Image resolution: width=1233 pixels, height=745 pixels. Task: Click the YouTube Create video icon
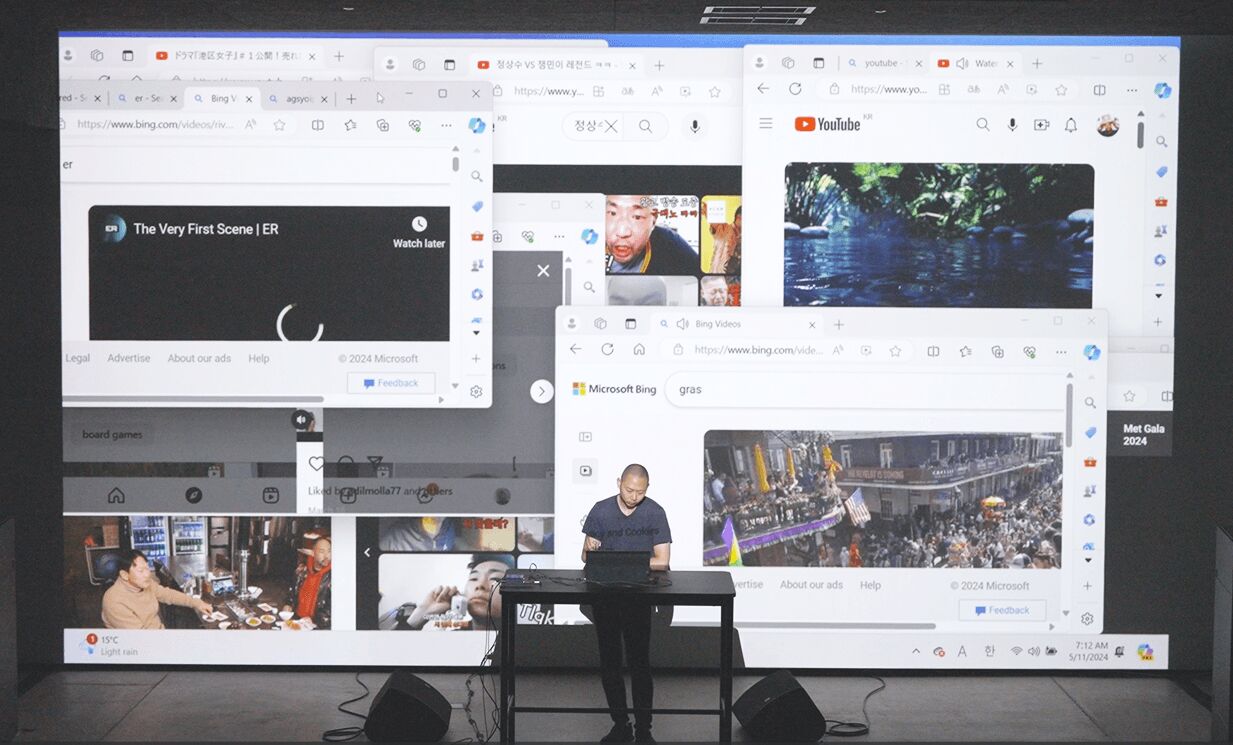click(x=1041, y=125)
